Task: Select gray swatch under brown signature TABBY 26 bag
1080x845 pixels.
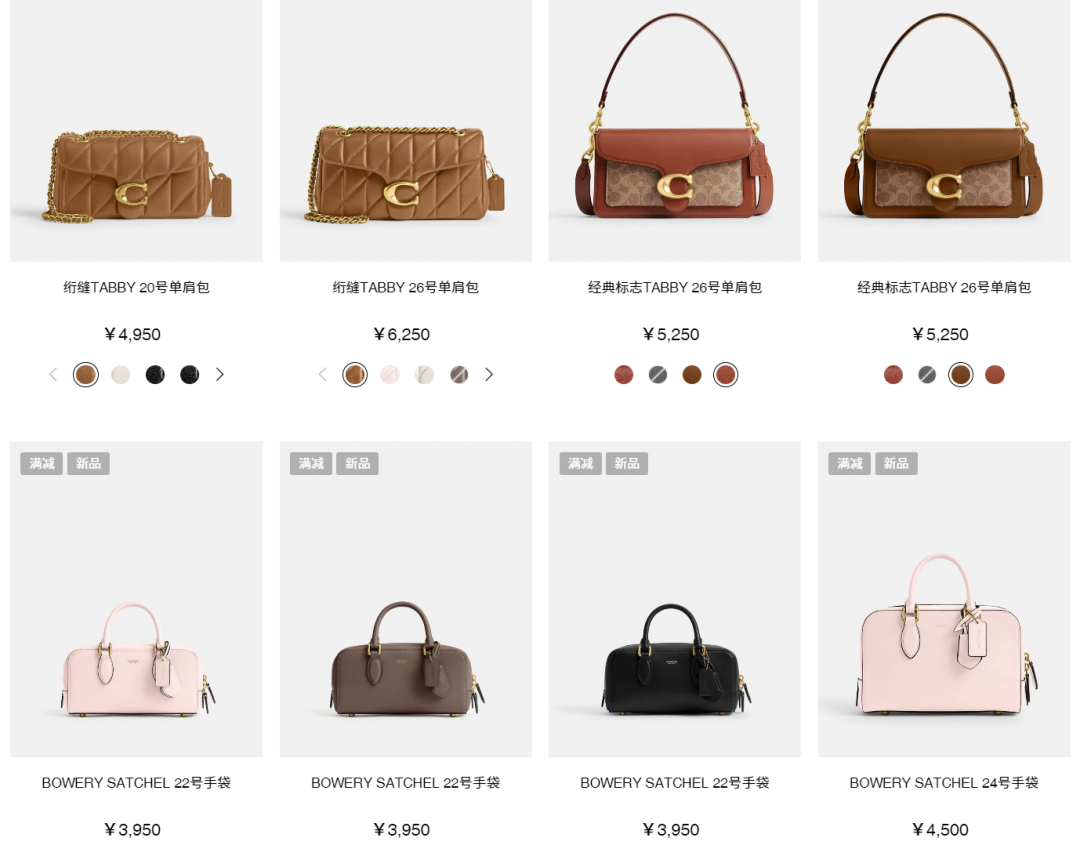Action: point(927,375)
